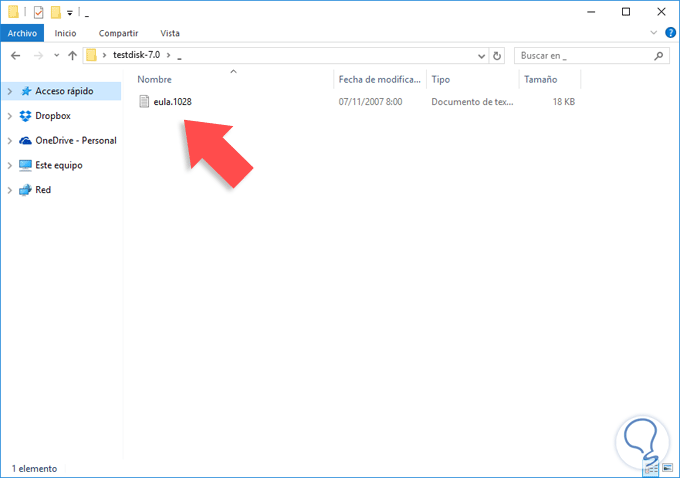Click the eula.1028 text document icon
The image size is (680, 478).
pyautogui.click(x=144, y=101)
